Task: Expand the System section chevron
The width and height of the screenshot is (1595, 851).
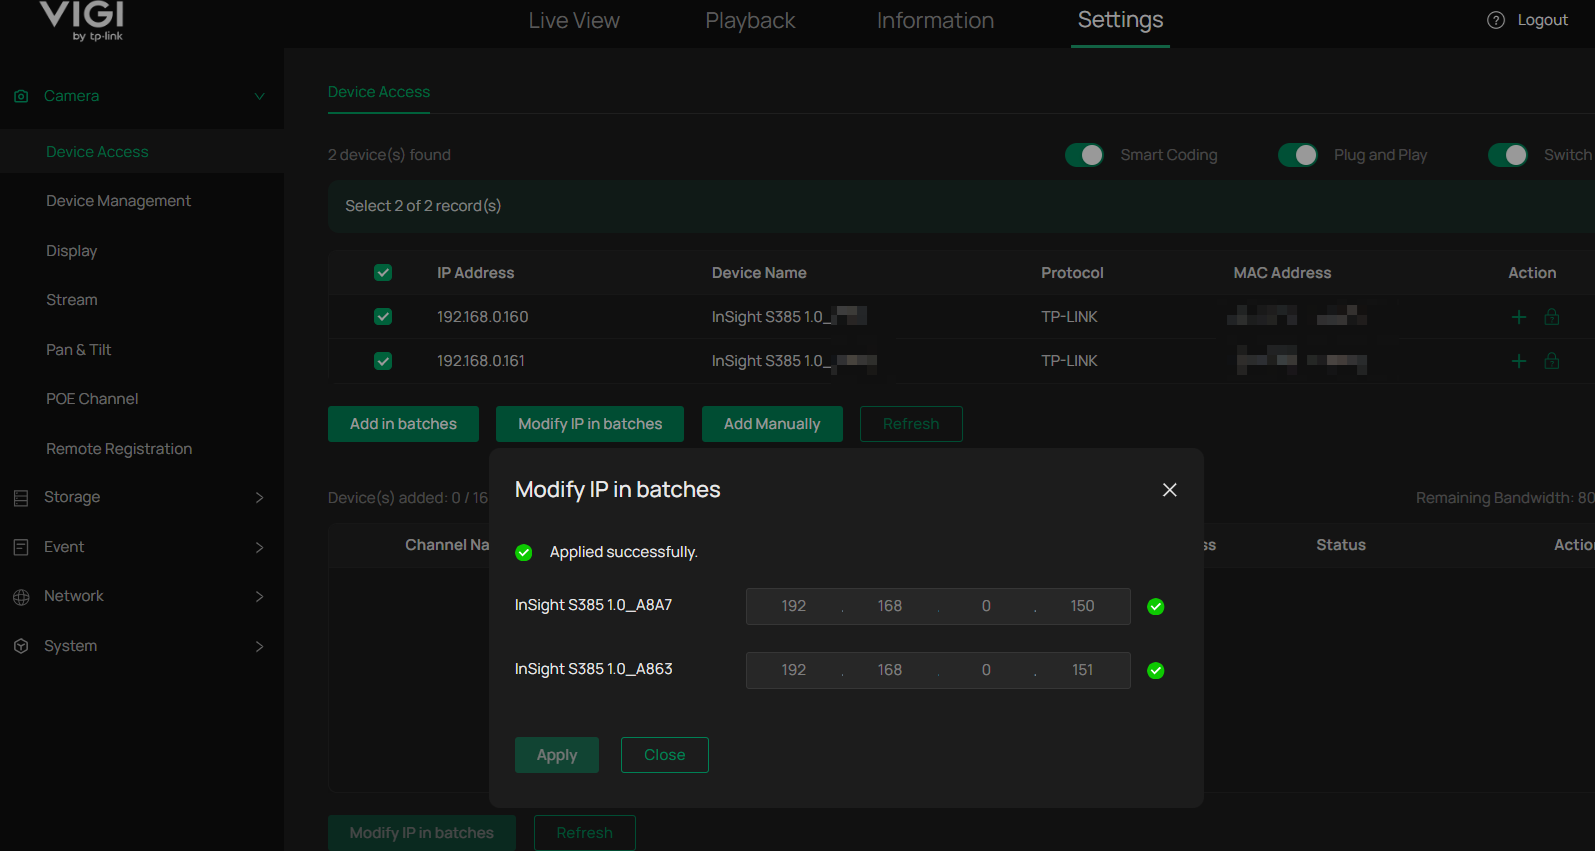Action: coord(259,646)
